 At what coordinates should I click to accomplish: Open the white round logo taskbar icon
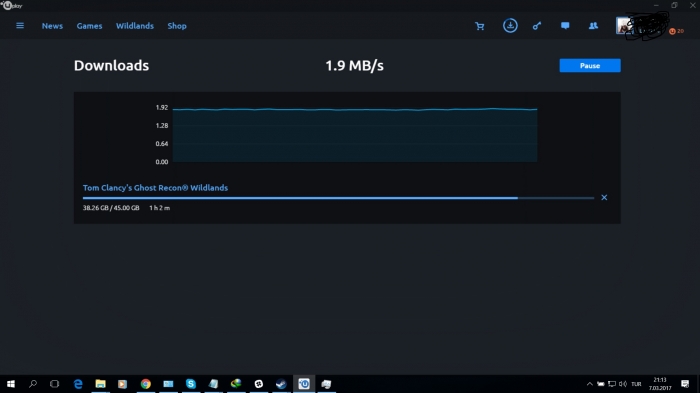pos(258,384)
